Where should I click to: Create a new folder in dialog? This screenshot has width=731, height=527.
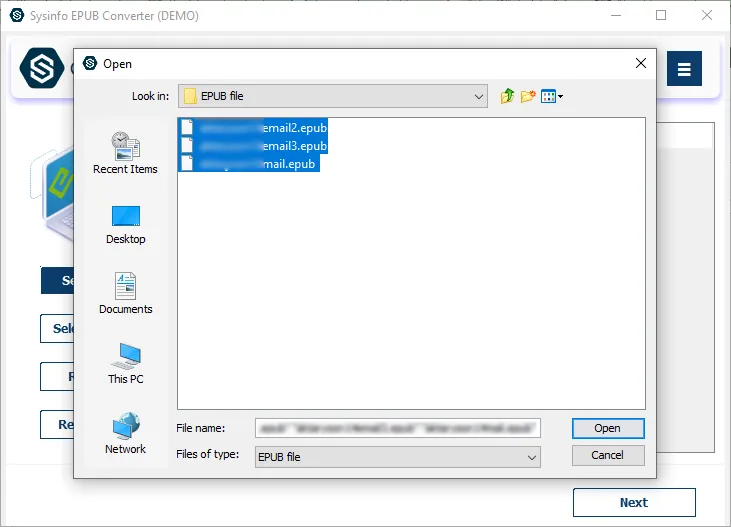528,96
